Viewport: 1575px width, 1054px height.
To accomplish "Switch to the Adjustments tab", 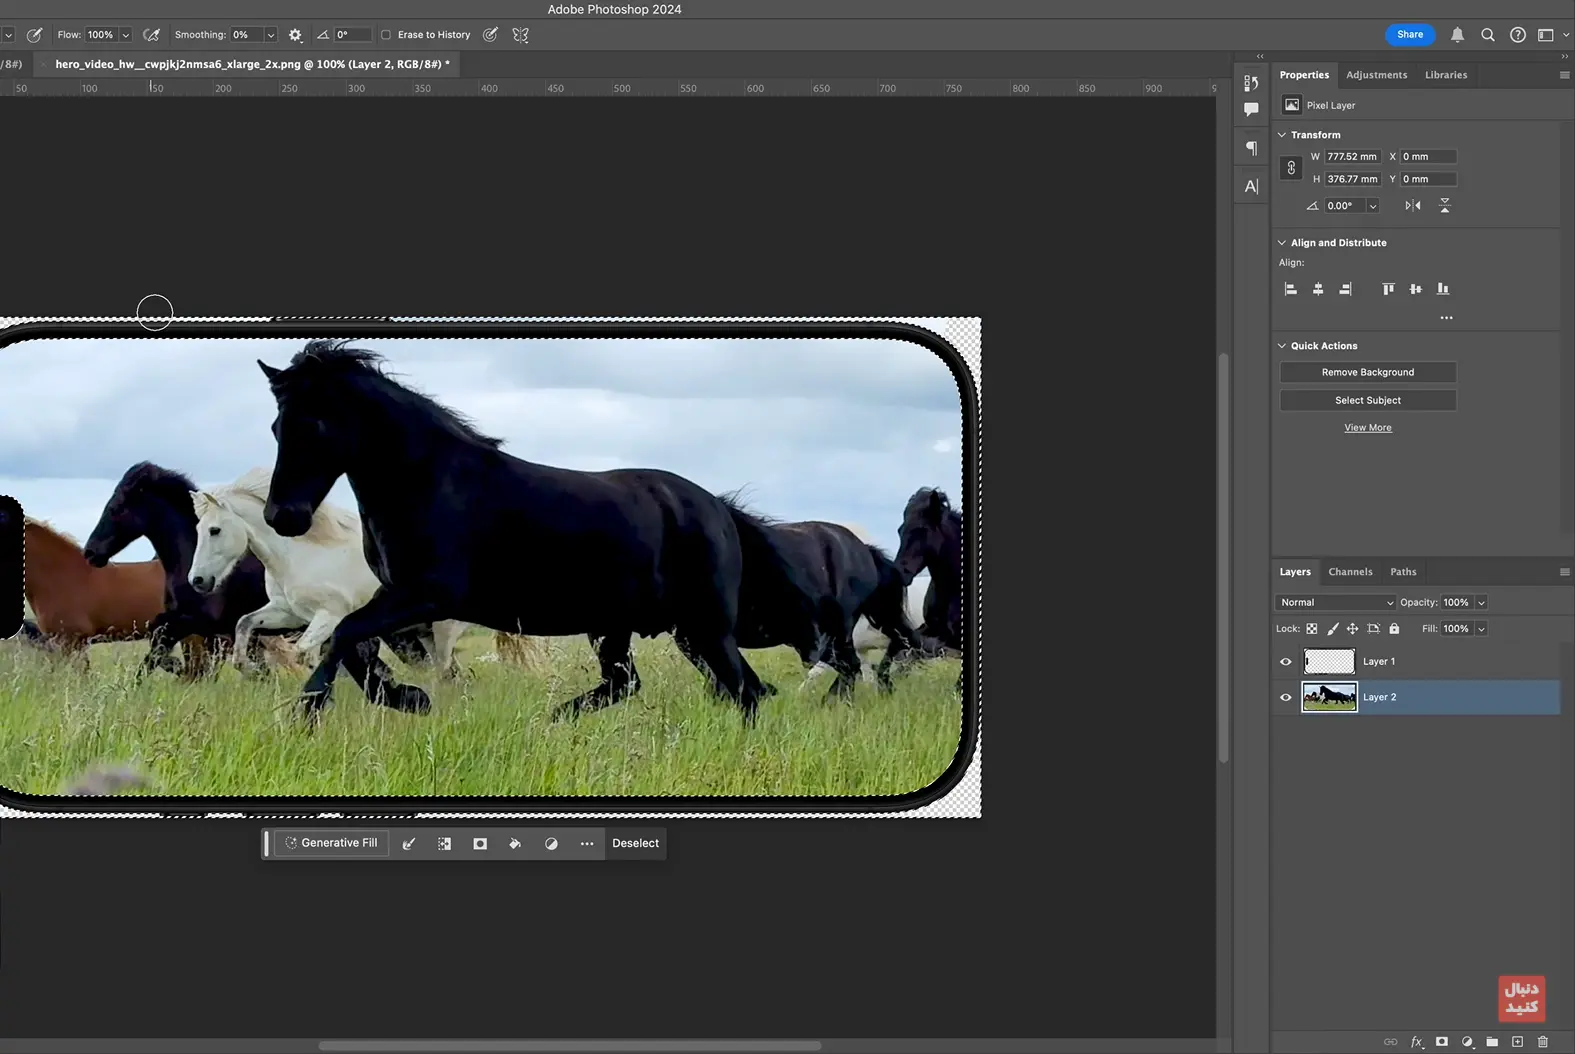I will (x=1376, y=75).
